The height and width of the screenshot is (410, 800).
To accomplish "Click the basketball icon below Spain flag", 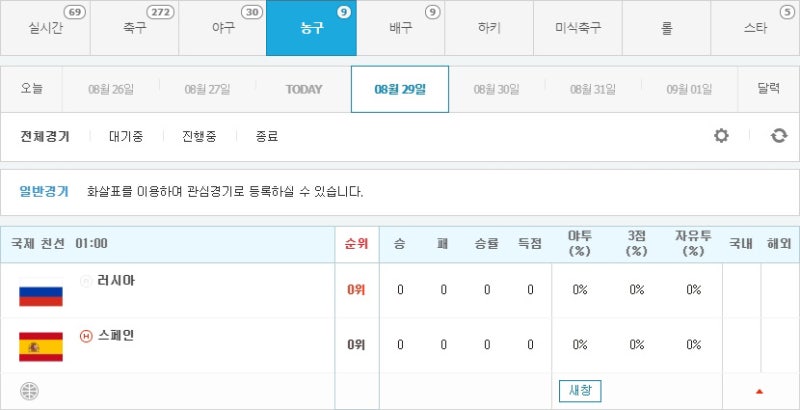I will coord(28,391).
